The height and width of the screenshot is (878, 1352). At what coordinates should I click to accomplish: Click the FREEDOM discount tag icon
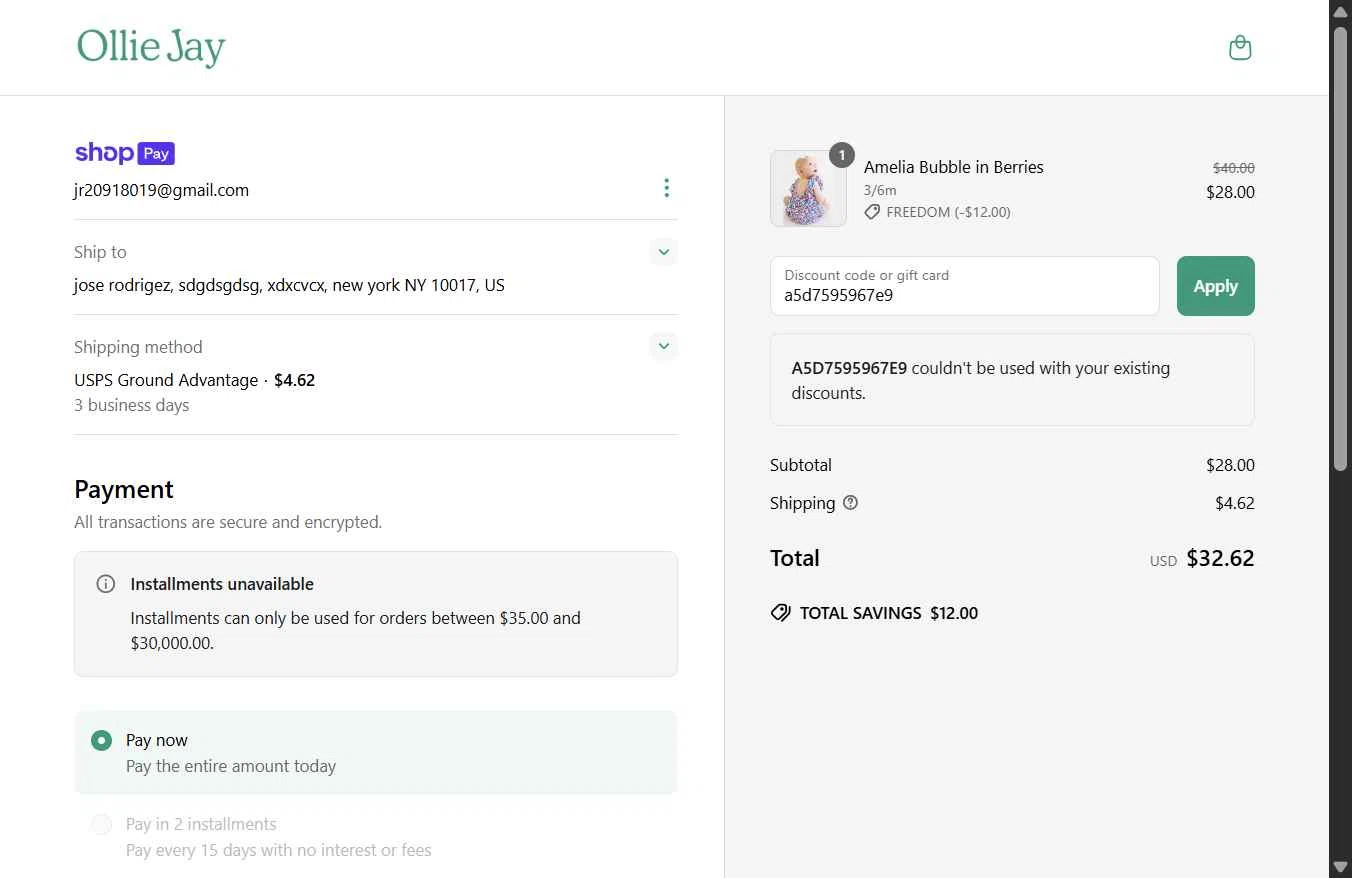pyautogui.click(x=872, y=212)
